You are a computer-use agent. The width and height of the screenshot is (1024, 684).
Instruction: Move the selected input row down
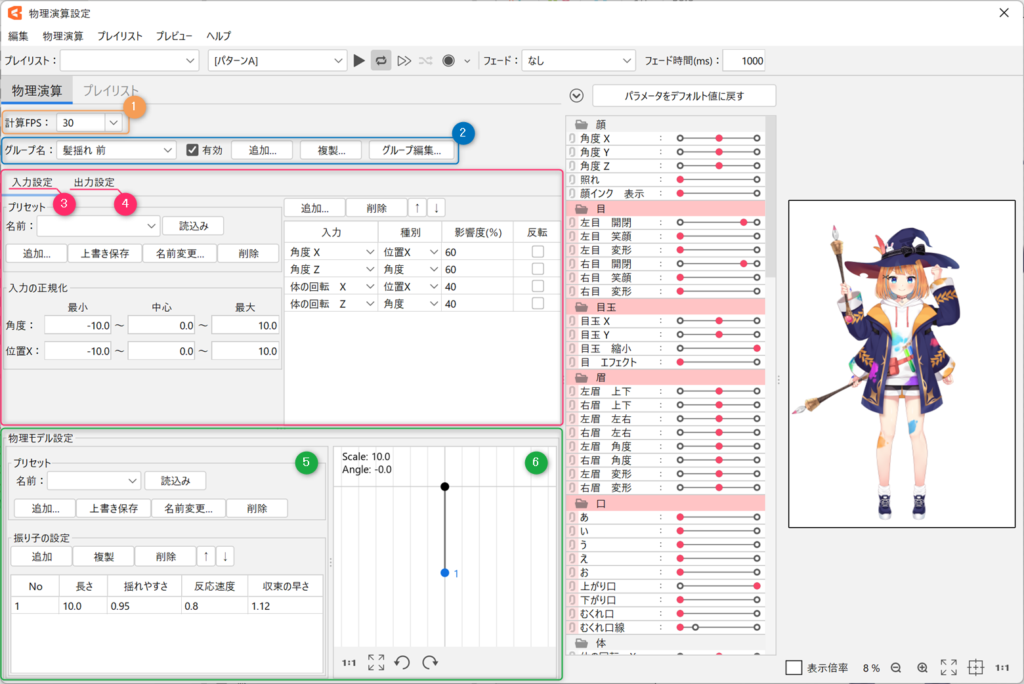coord(436,208)
